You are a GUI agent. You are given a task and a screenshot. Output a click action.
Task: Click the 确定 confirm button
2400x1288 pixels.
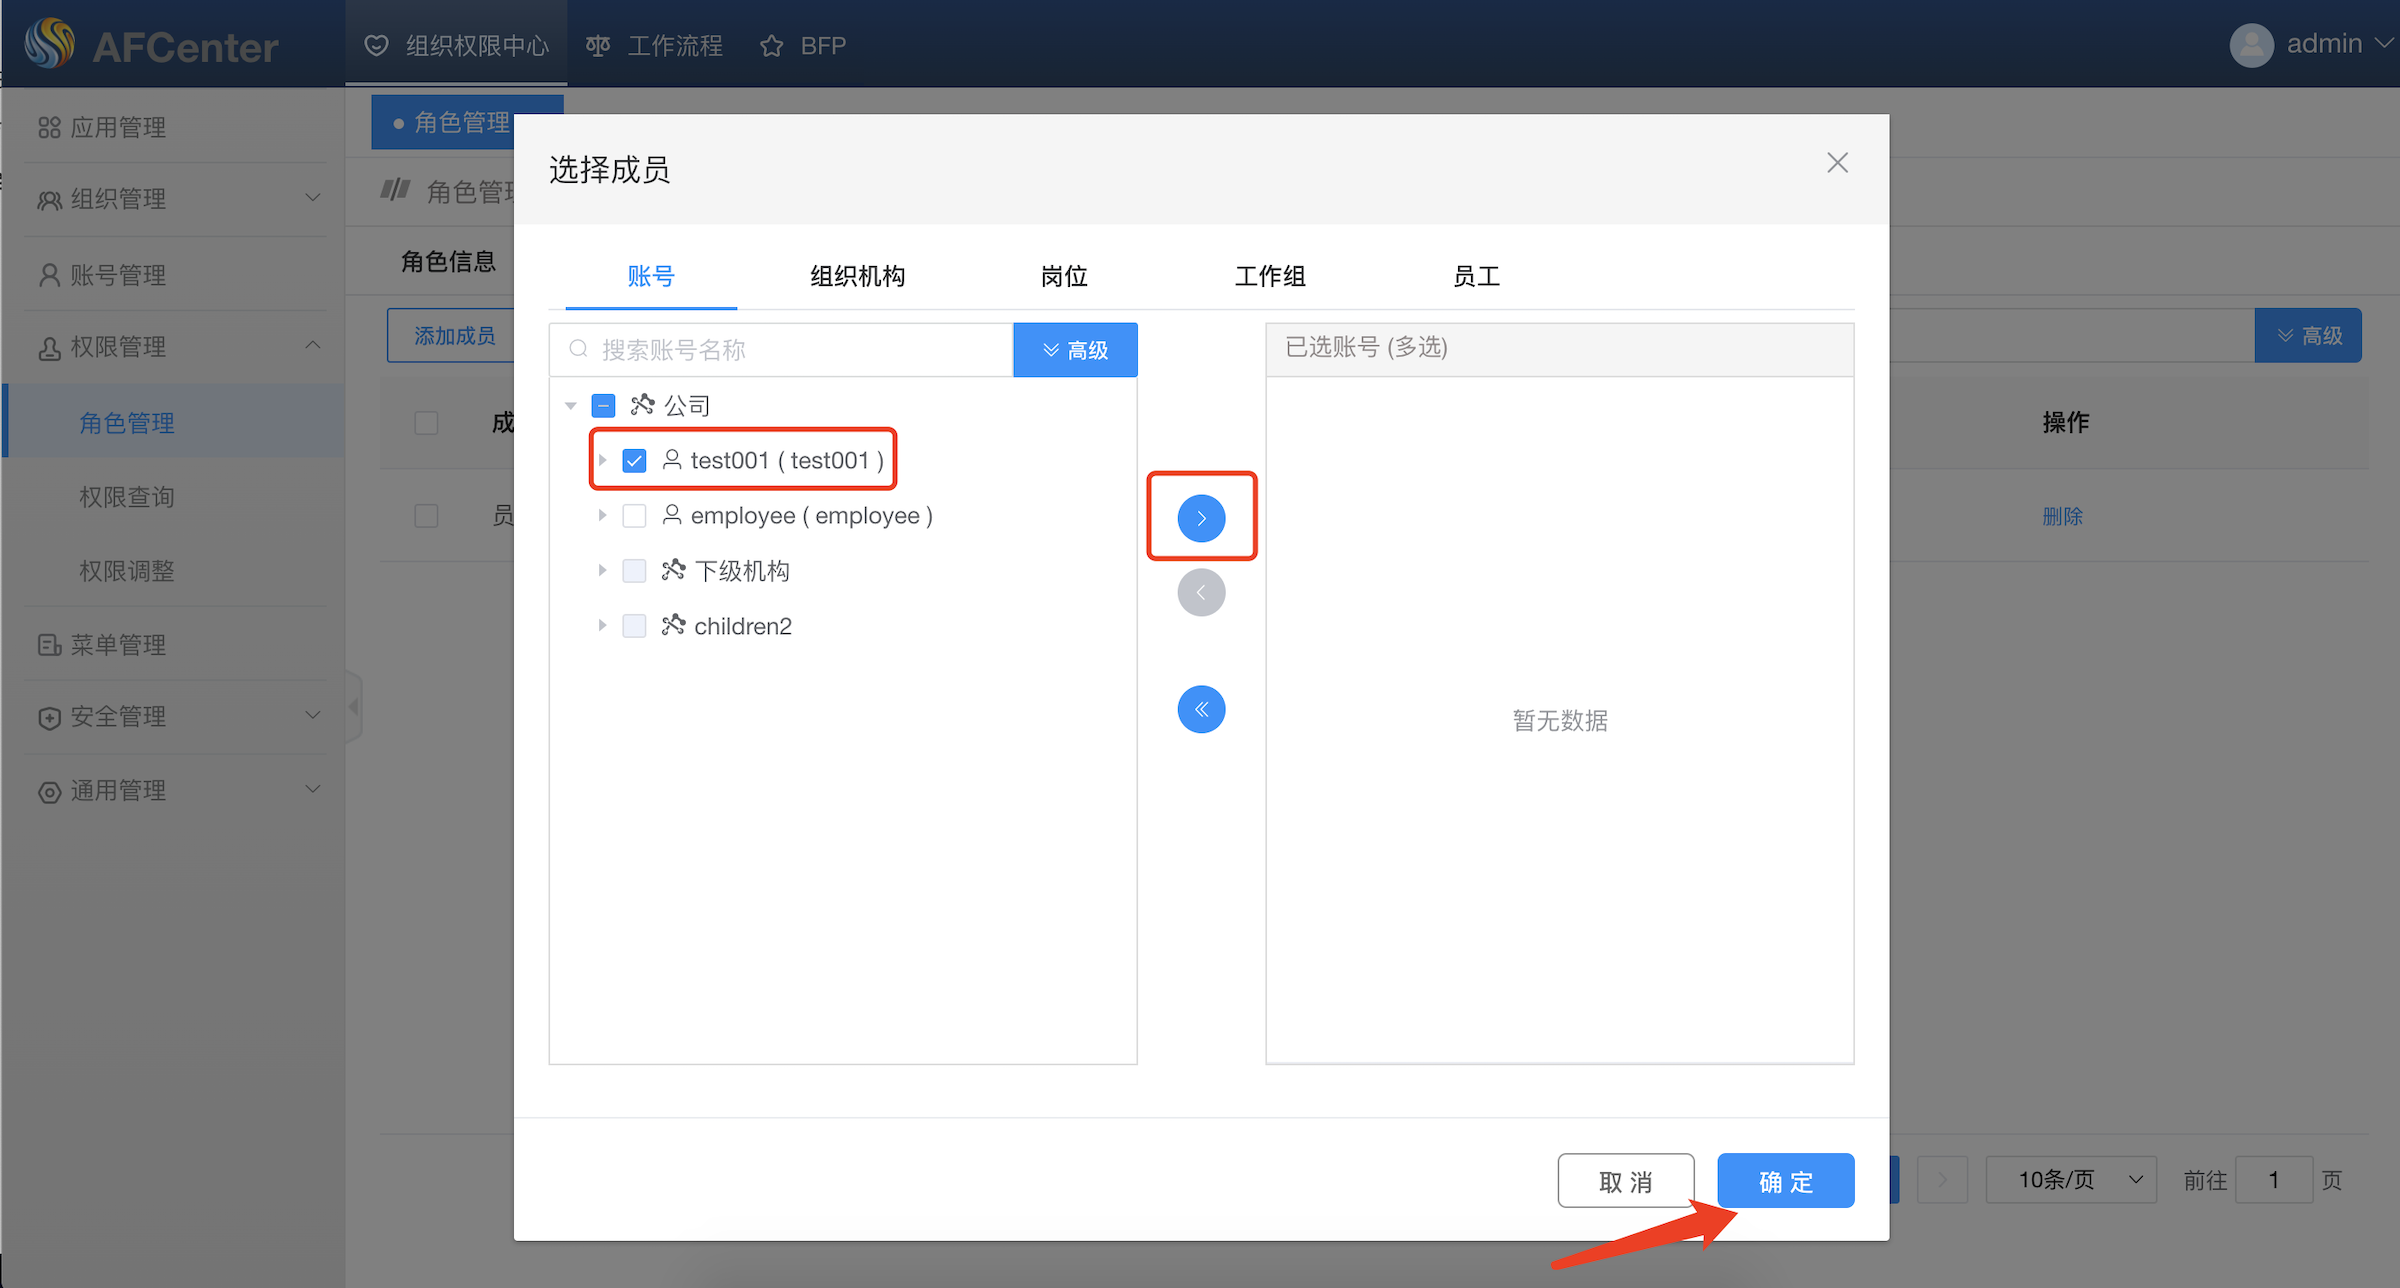click(x=1785, y=1181)
